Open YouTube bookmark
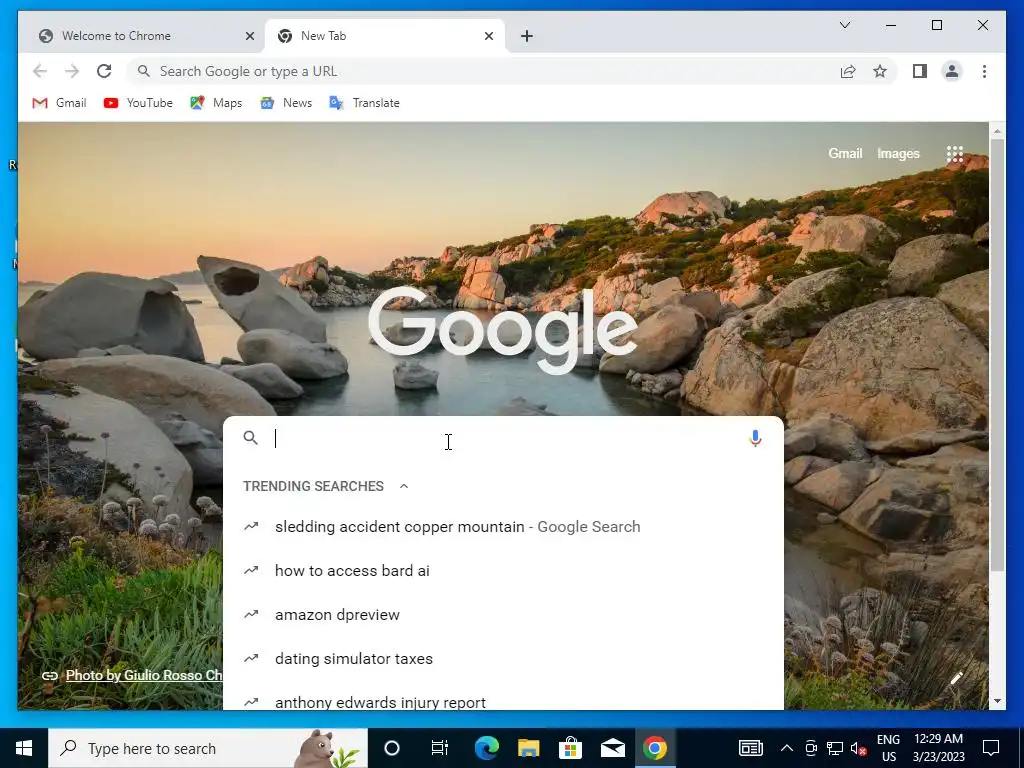The width and height of the screenshot is (1024, 768). point(138,103)
